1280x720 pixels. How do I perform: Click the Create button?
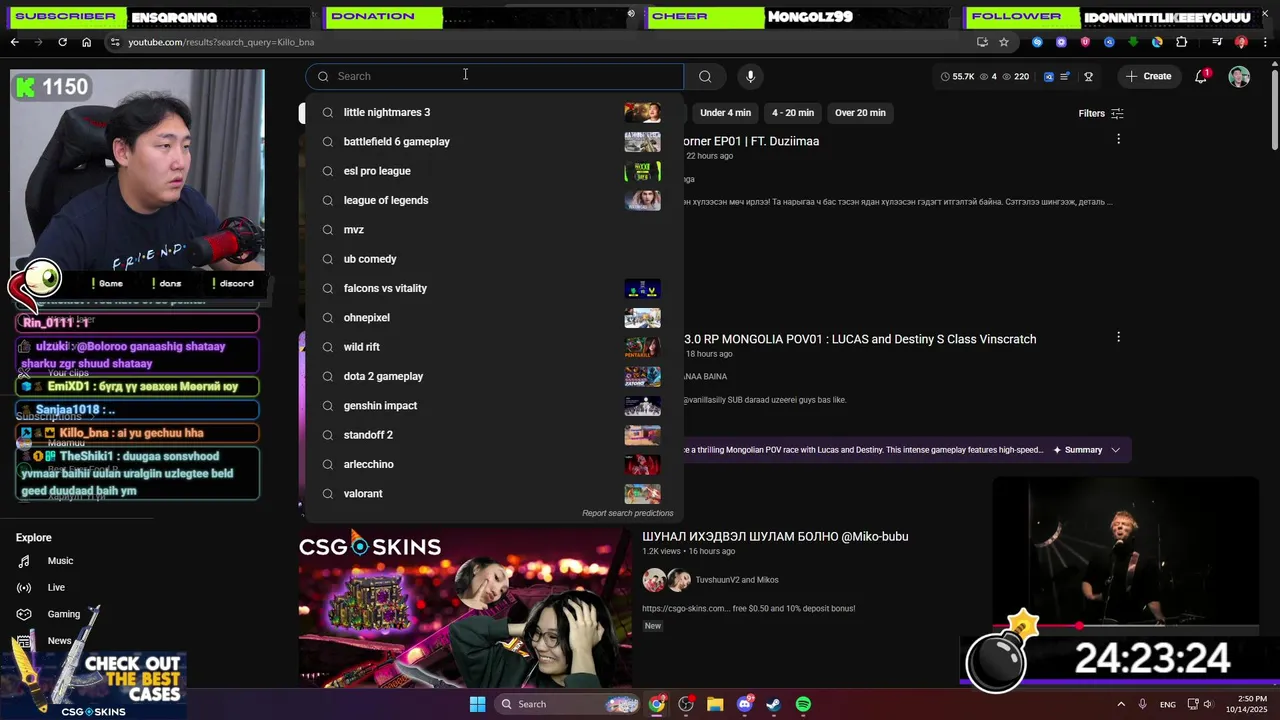point(1147,76)
